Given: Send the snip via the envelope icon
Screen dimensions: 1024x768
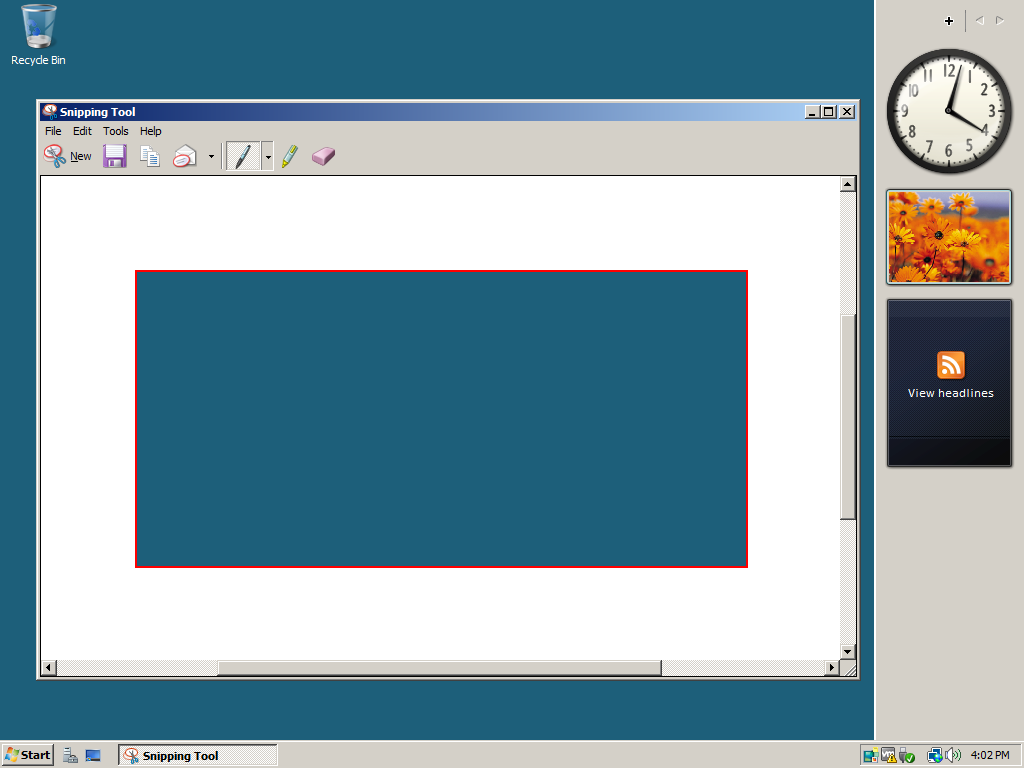Looking at the screenshot, I should tap(185, 156).
